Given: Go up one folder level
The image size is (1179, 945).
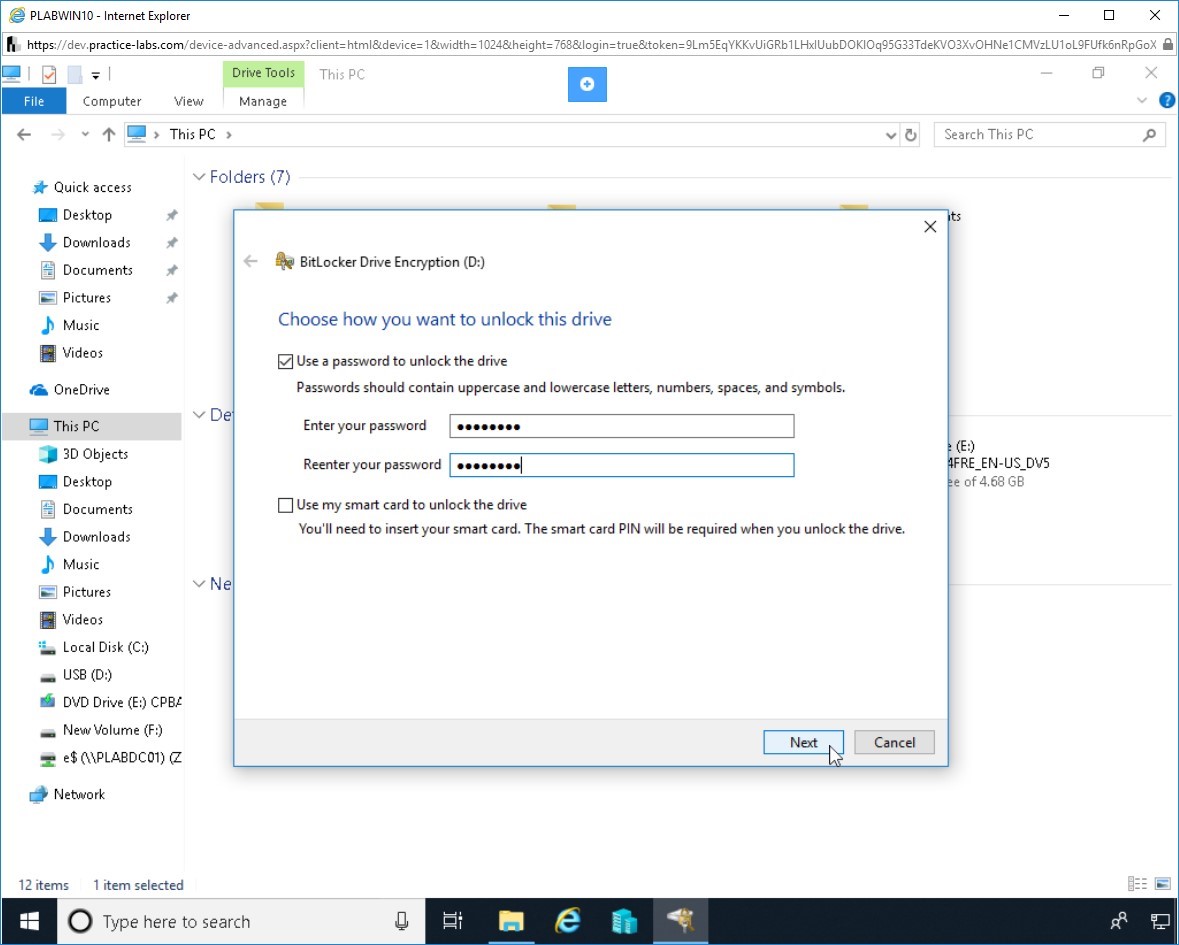Looking at the screenshot, I should click(109, 135).
